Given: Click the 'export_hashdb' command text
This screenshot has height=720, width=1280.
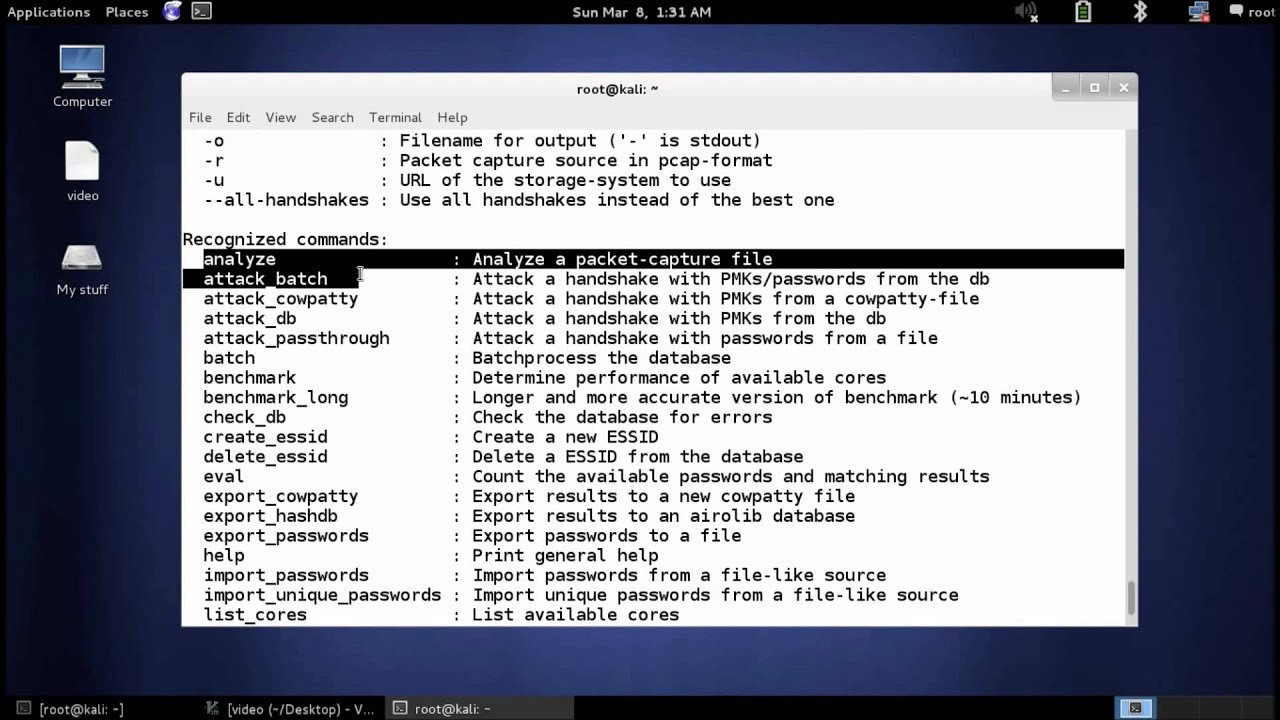Looking at the screenshot, I should tap(270, 516).
